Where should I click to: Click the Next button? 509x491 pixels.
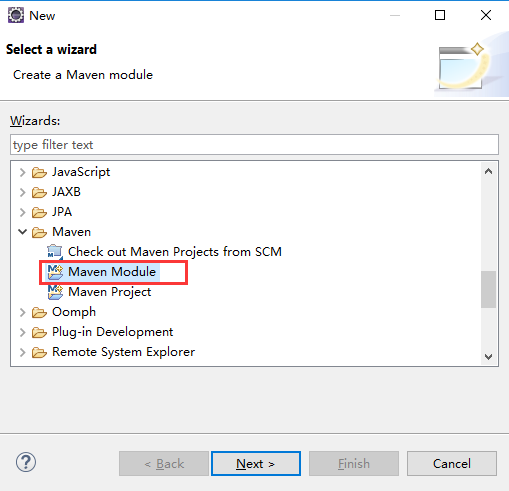pyautogui.click(x=256, y=464)
